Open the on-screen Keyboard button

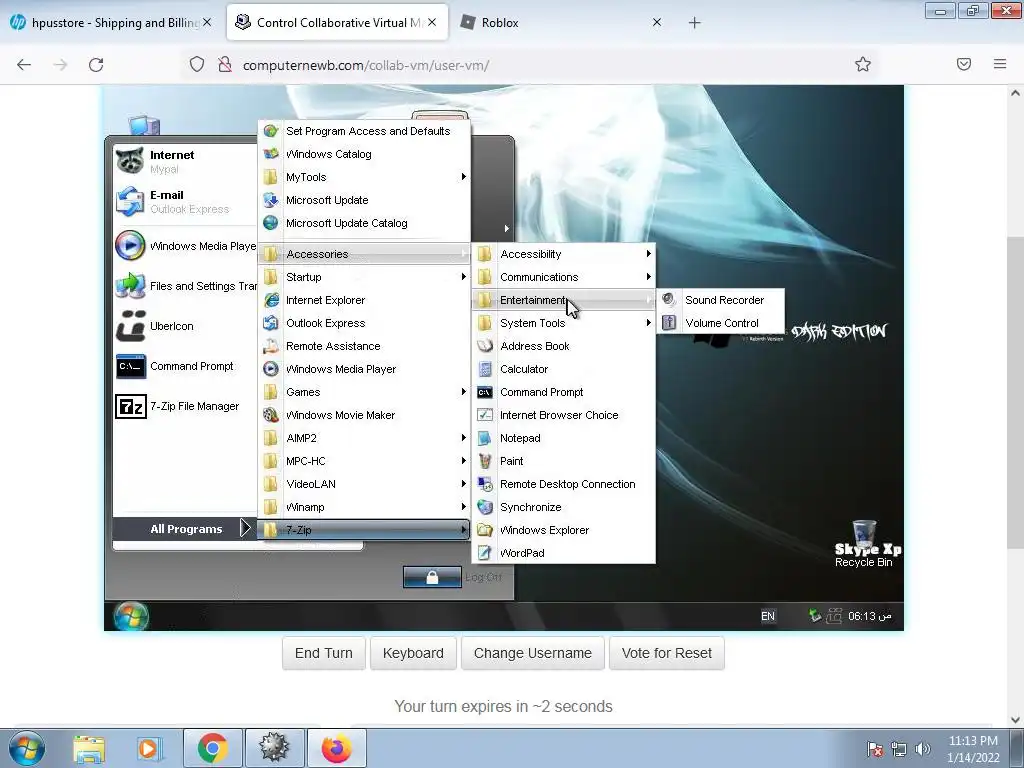(413, 653)
